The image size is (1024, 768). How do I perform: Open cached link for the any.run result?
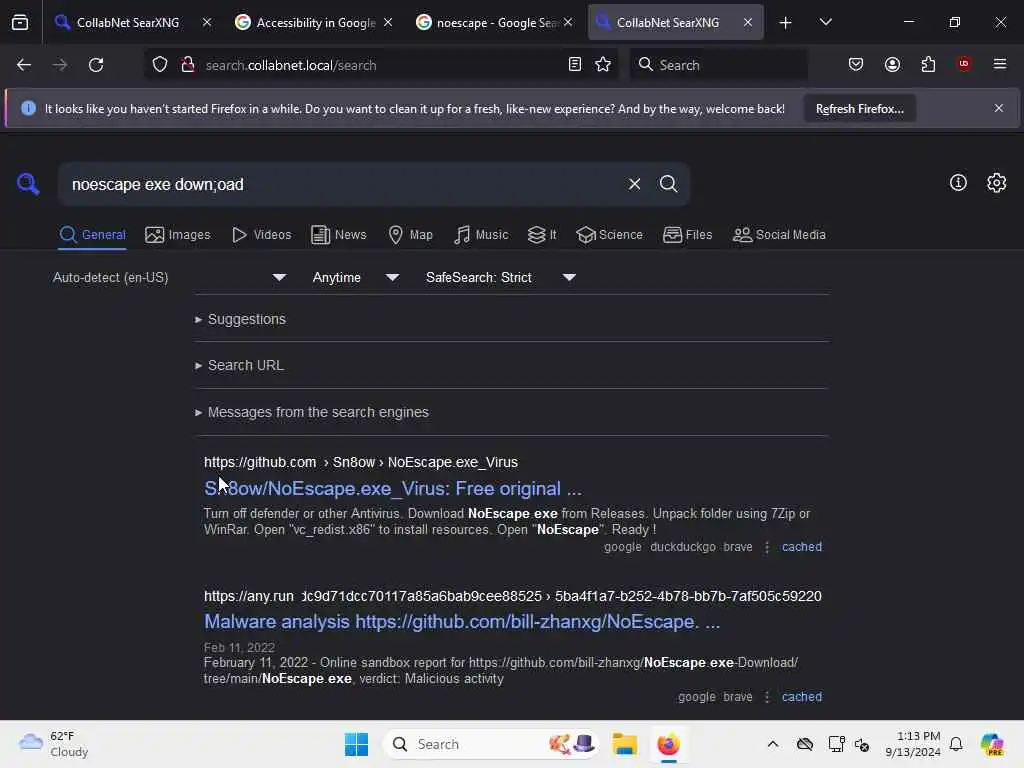[x=802, y=697]
